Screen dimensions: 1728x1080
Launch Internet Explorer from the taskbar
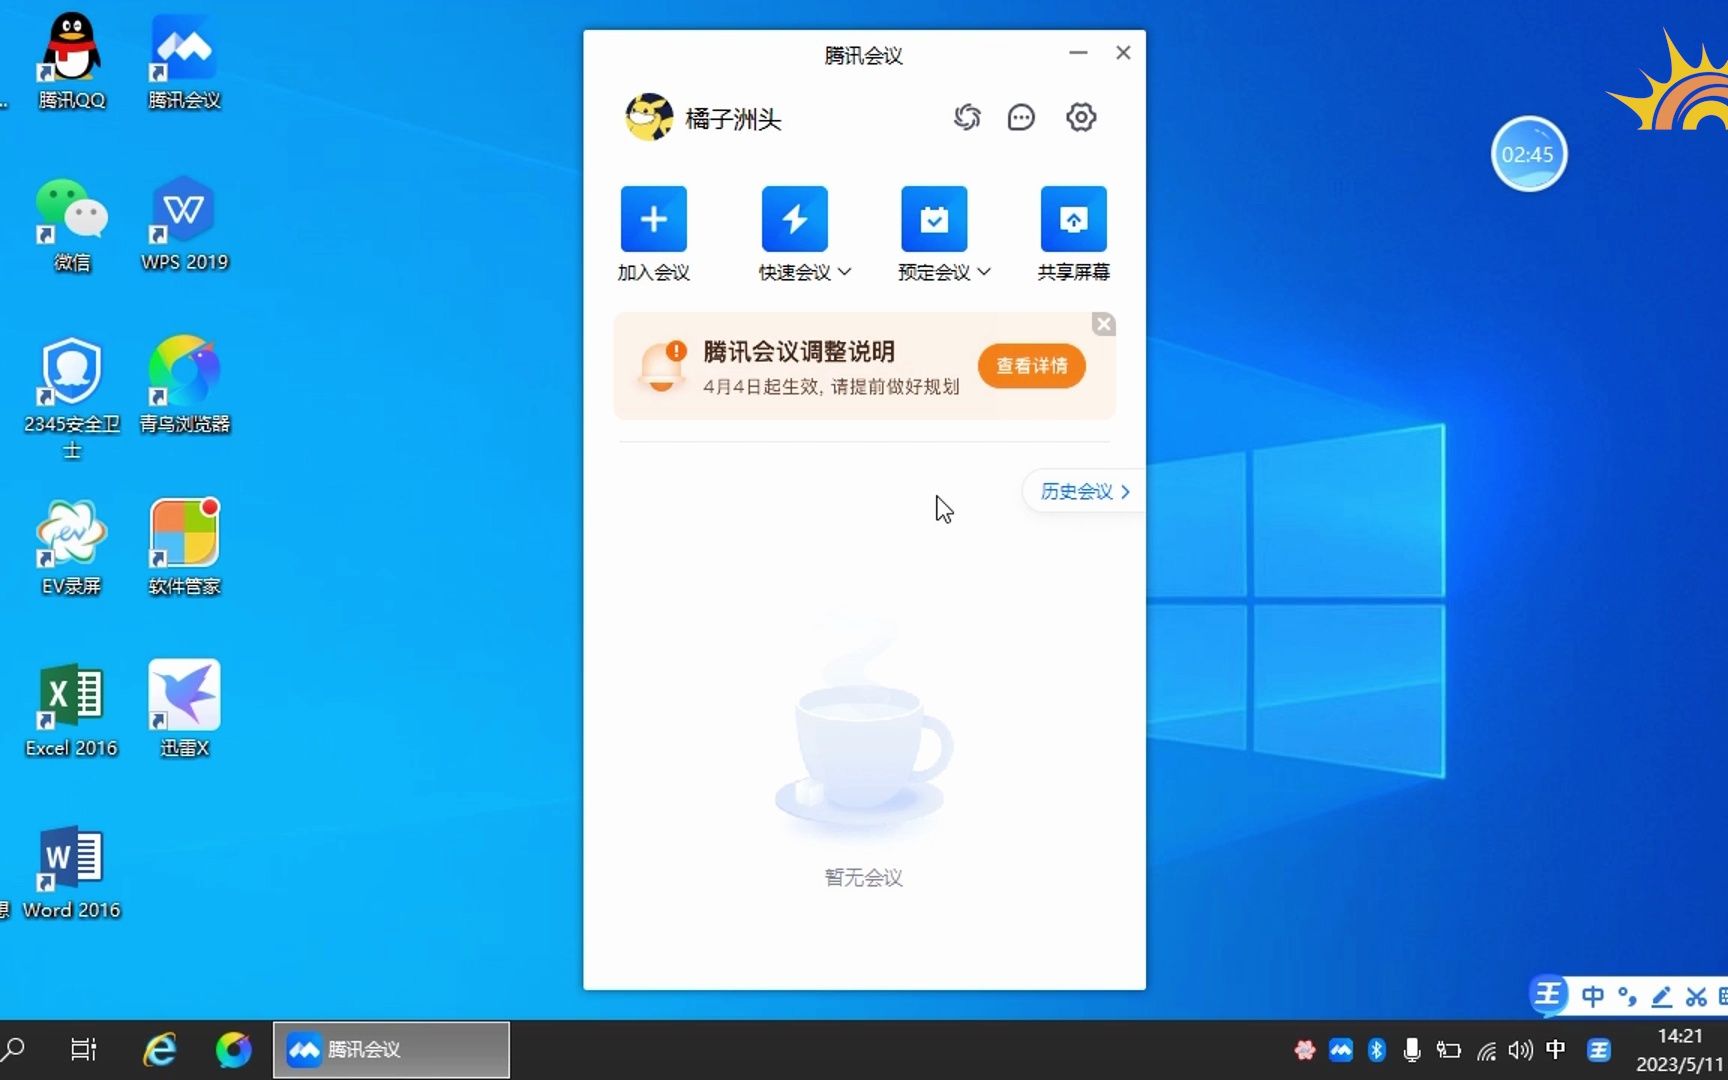(x=159, y=1049)
